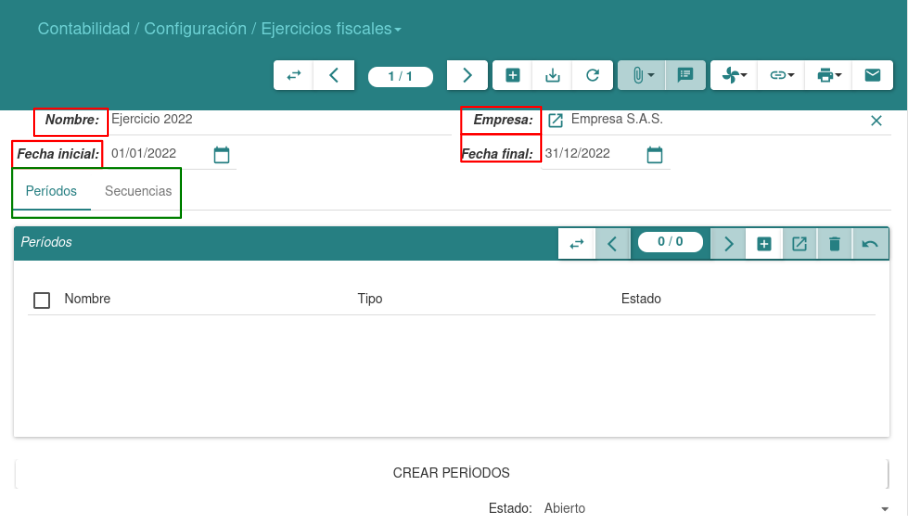
Task: Open selected period in Períodos list
Action: coord(799,244)
